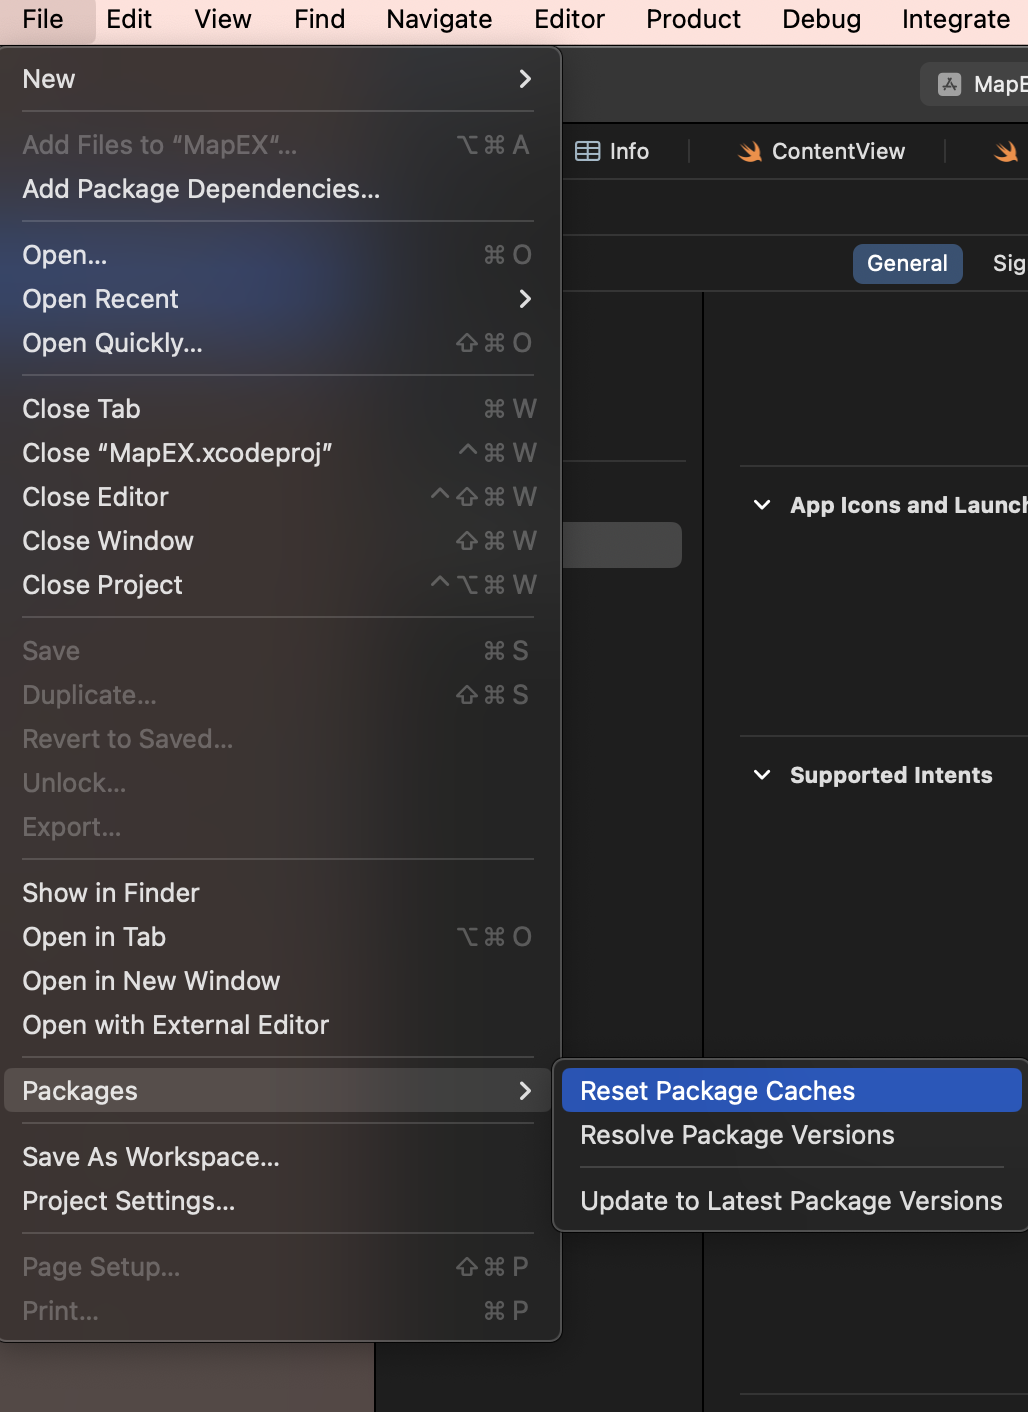The width and height of the screenshot is (1028, 1412).
Task: Click the Swift icon after ContentView tab
Action: coord(1006,151)
